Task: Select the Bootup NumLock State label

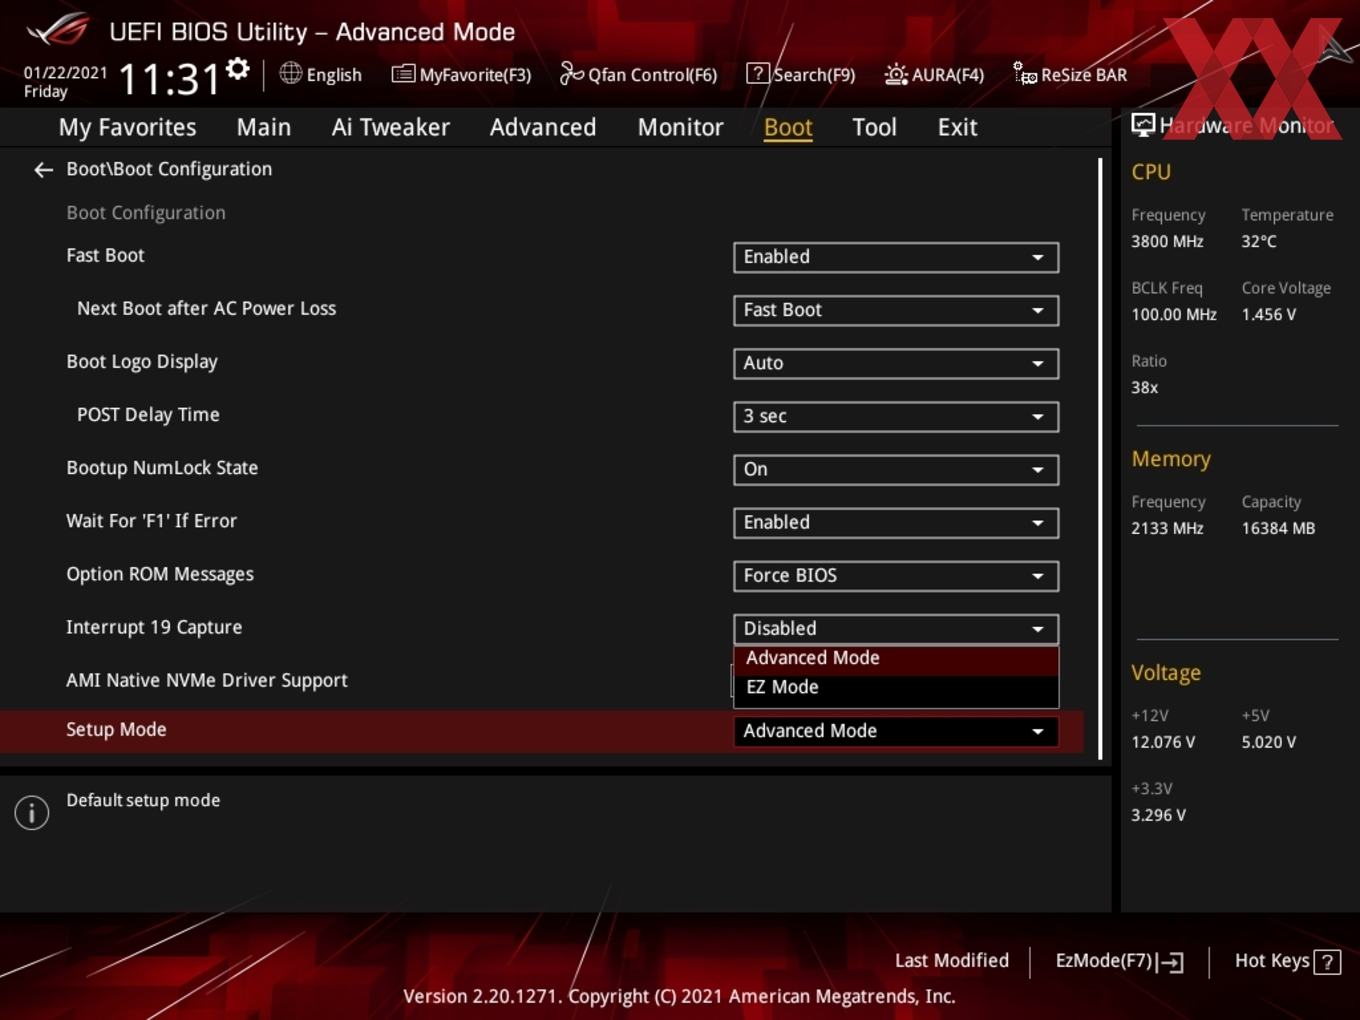Action: pyautogui.click(x=162, y=468)
